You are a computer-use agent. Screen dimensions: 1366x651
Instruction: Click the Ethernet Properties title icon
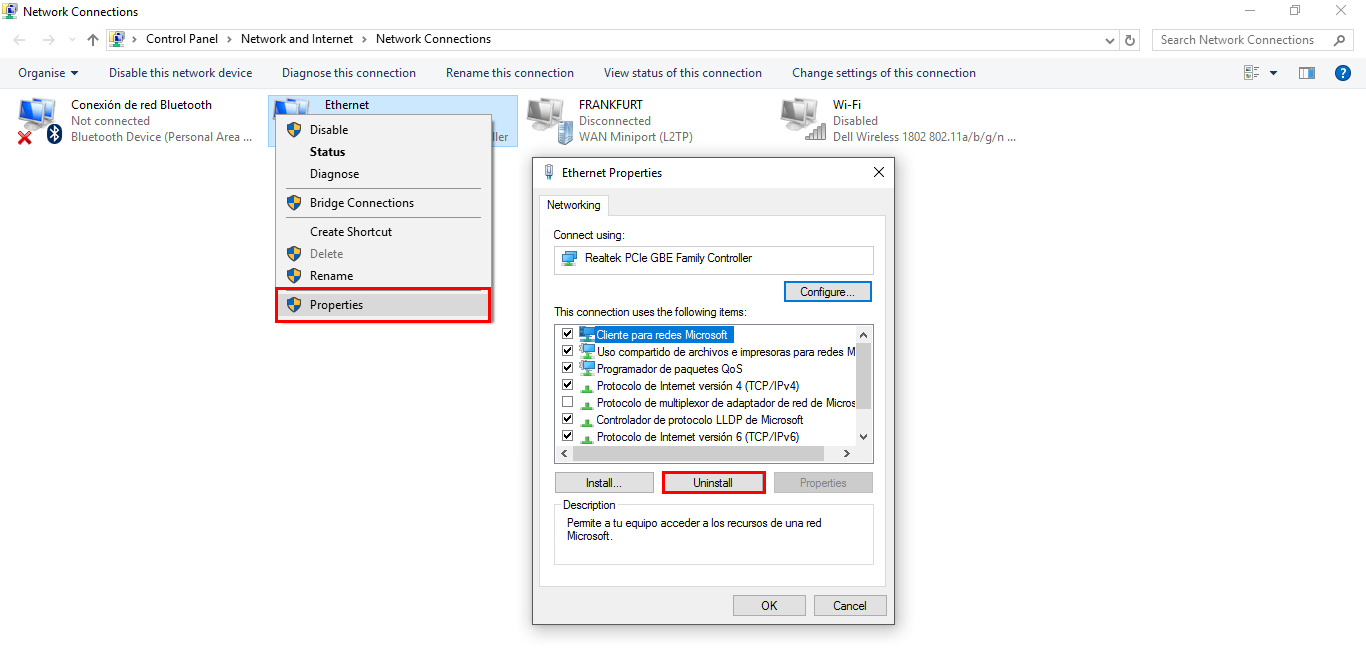pyautogui.click(x=549, y=172)
